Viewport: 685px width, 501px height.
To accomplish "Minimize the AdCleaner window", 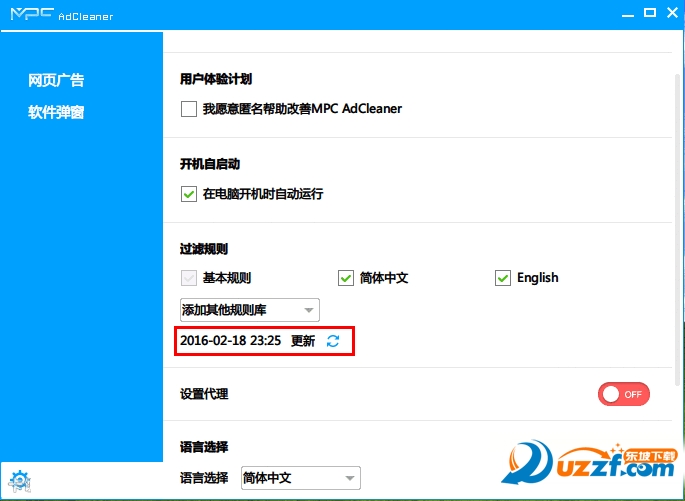I will [628, 14].
